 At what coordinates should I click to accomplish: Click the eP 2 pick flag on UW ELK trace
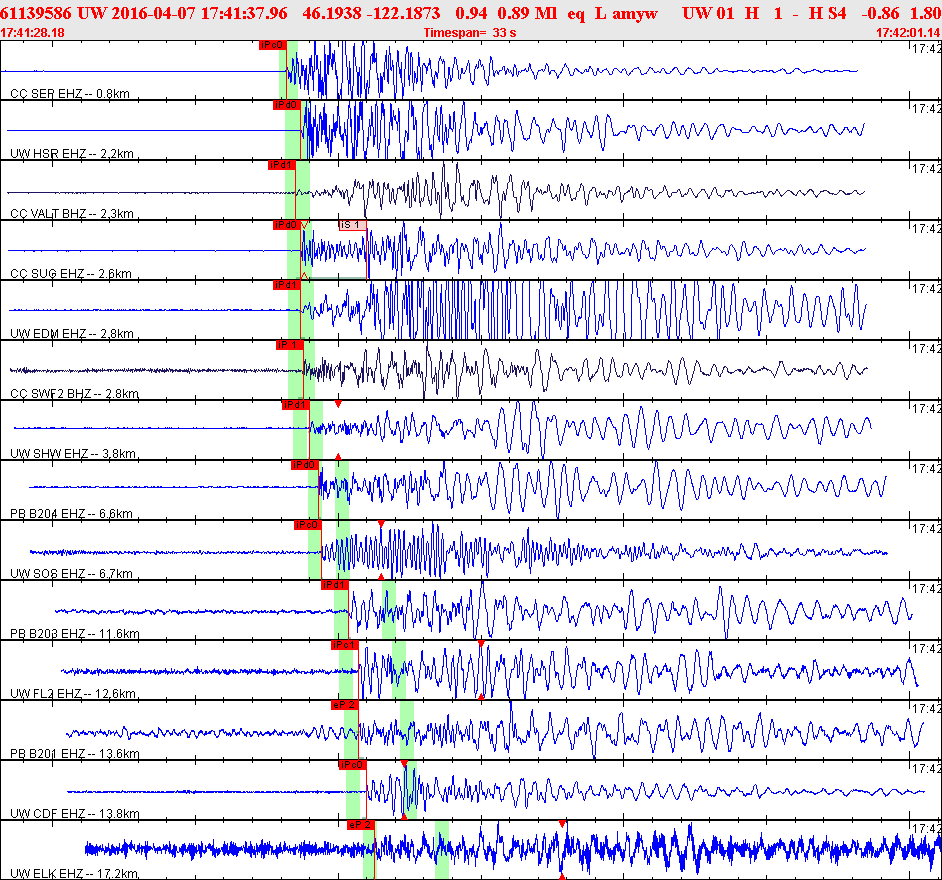(x=361, y=826)
